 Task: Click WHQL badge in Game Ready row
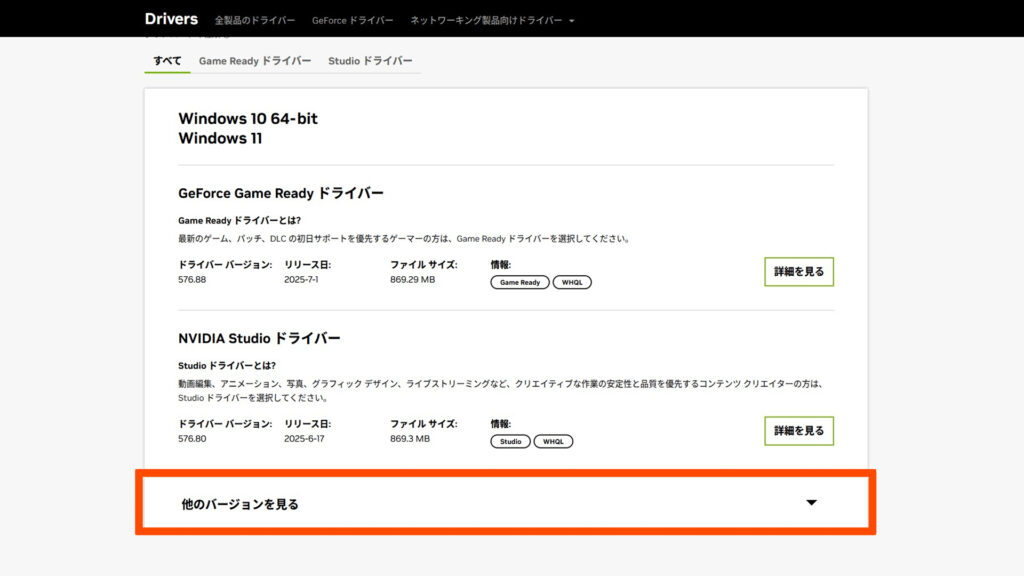[572, 282]
